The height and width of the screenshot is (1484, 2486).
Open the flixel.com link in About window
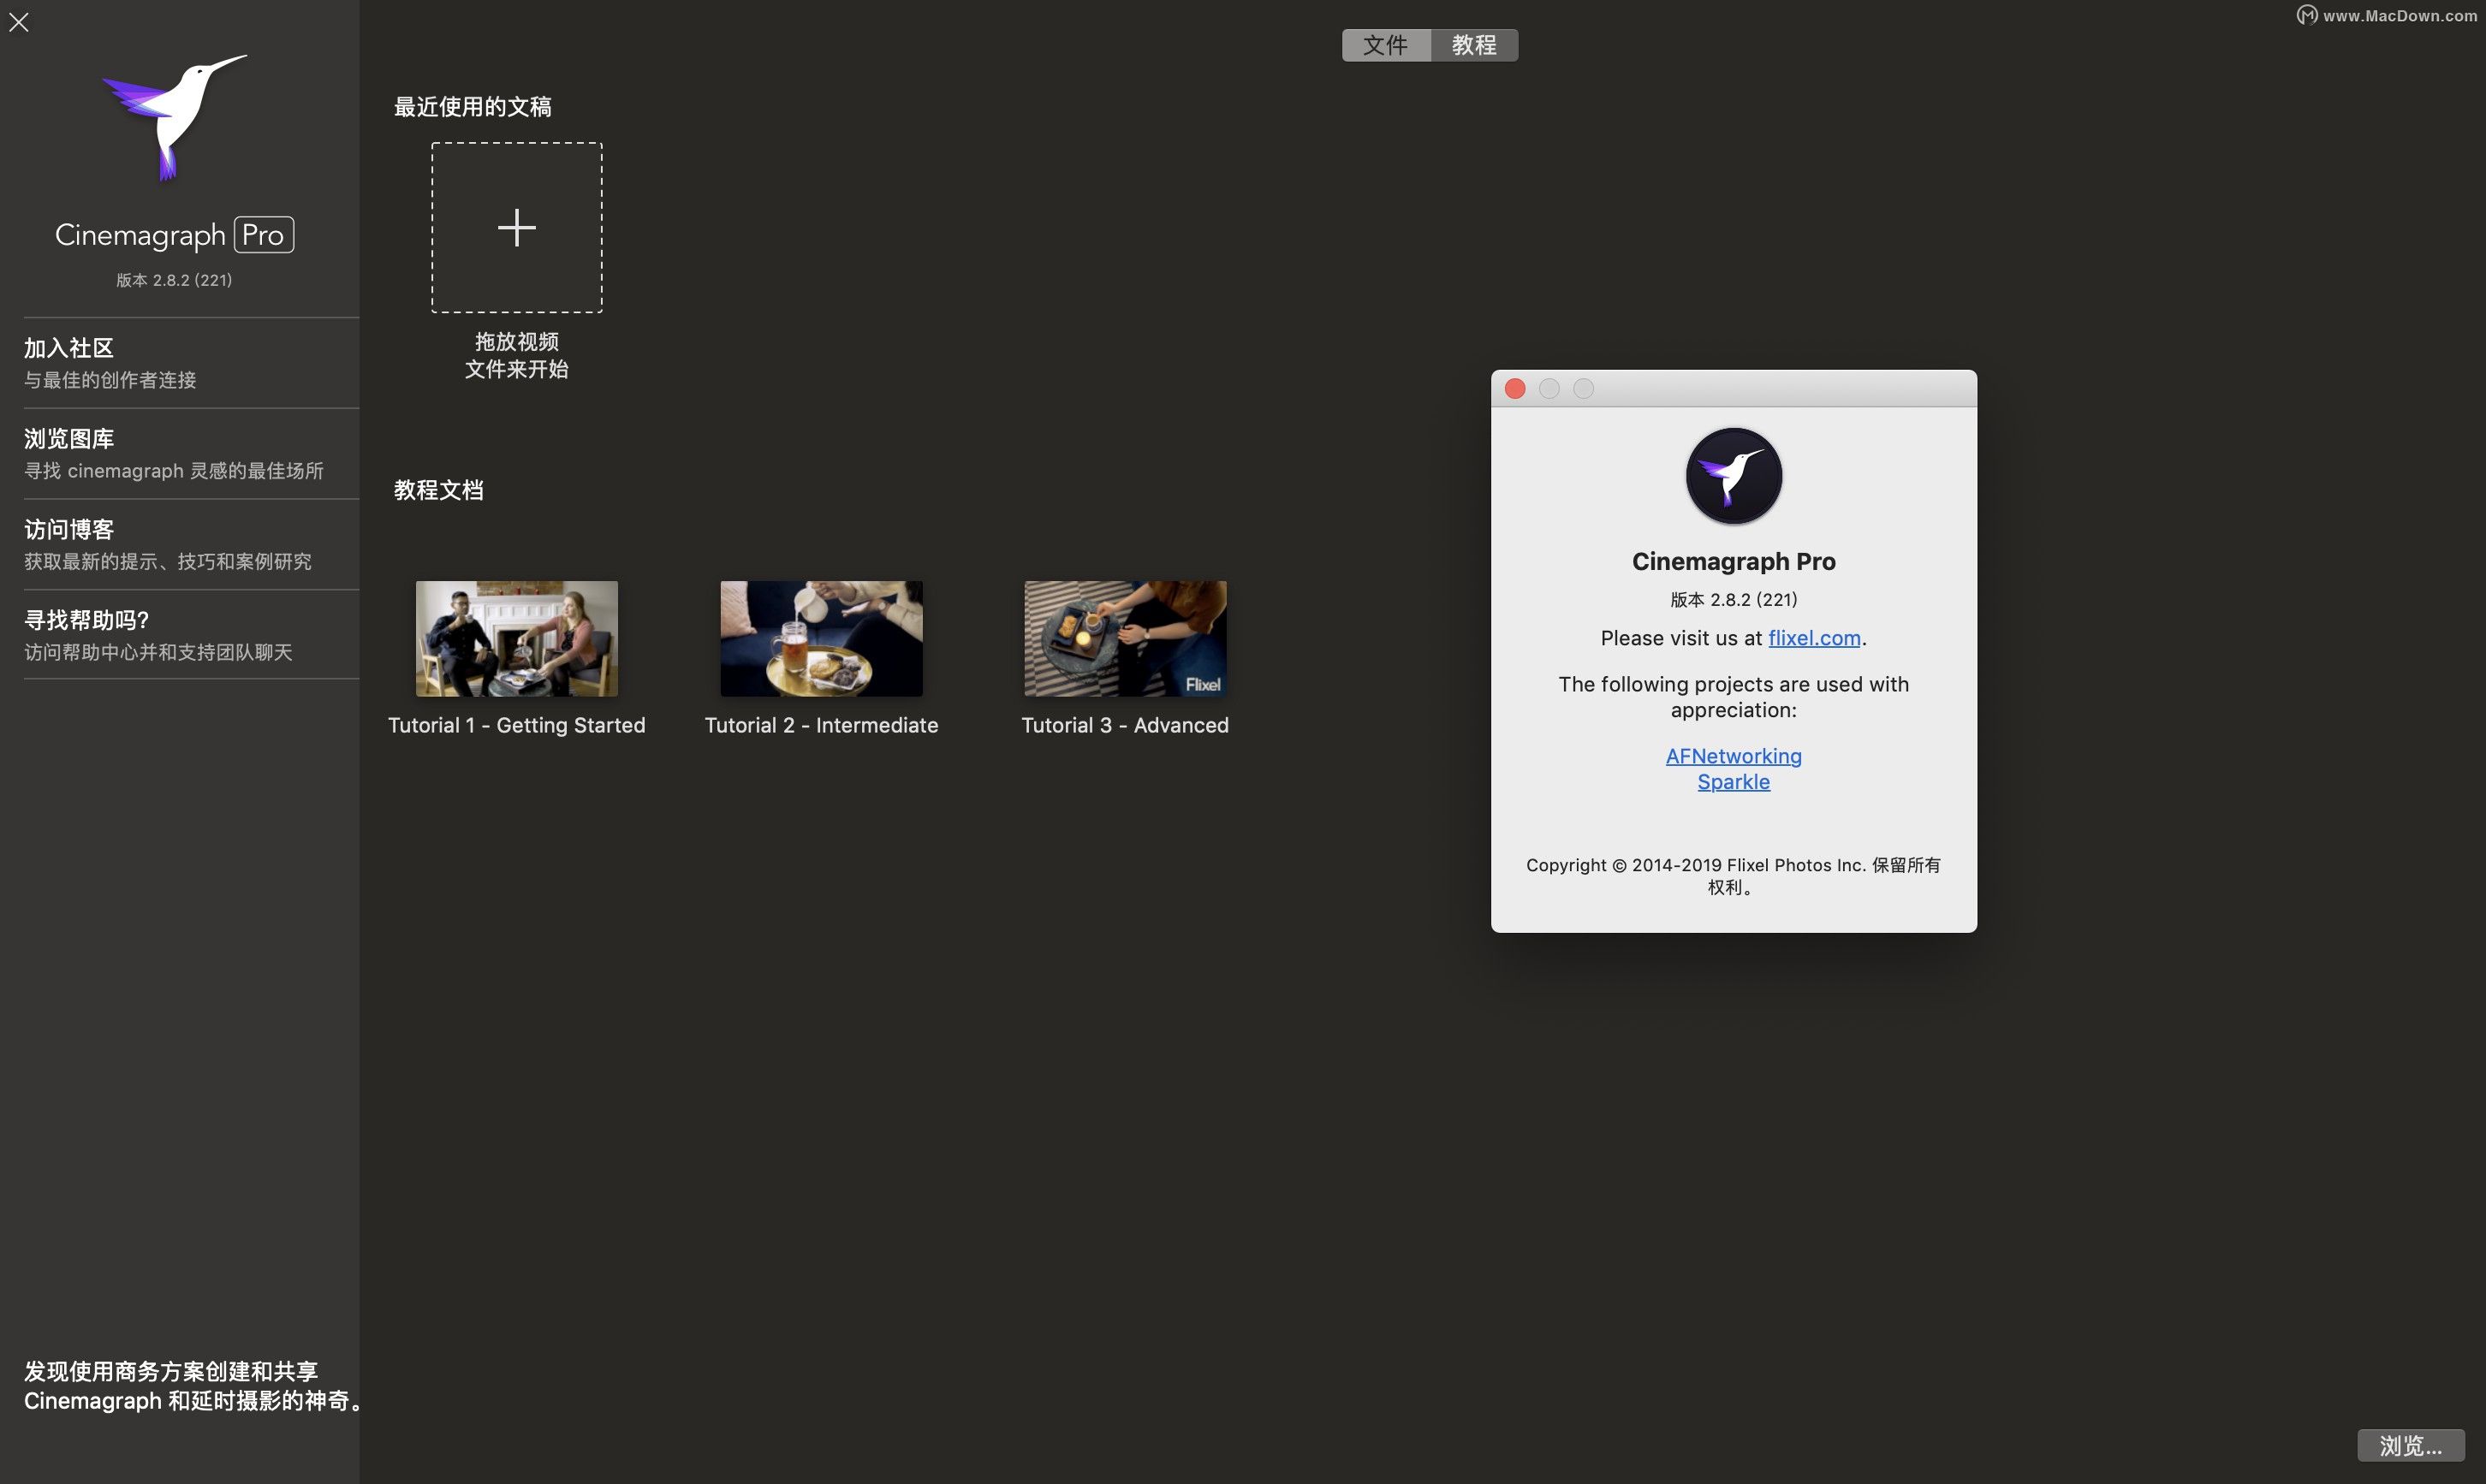pyautogui.click(x=1814, y=638)
